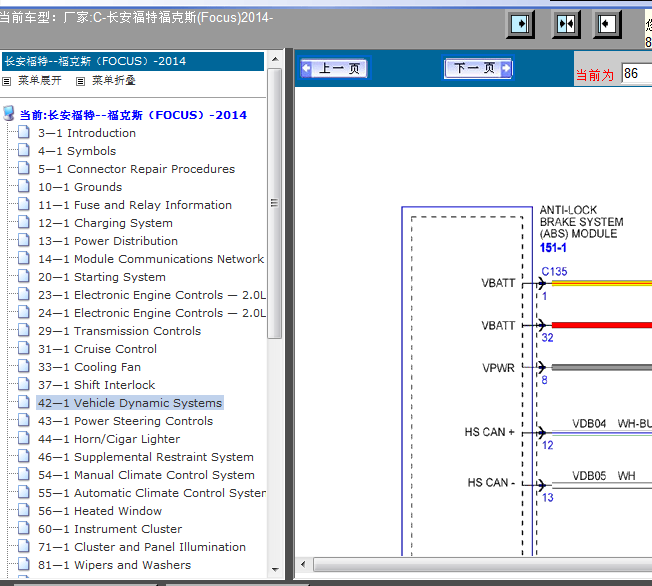Open 60—1 Instrument Cluster
The height and width of the screenshot is (586, 652).
pyautogui.click(x=110, y=529)
